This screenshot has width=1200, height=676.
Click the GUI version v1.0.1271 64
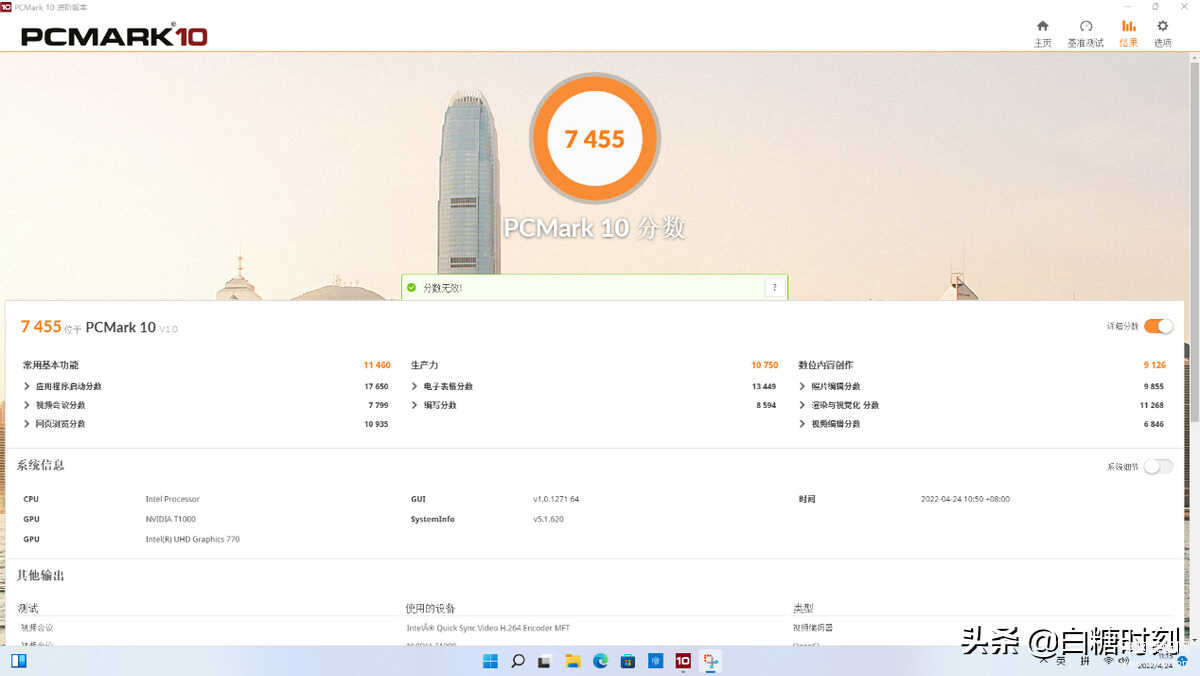click(x=556, y=499)
